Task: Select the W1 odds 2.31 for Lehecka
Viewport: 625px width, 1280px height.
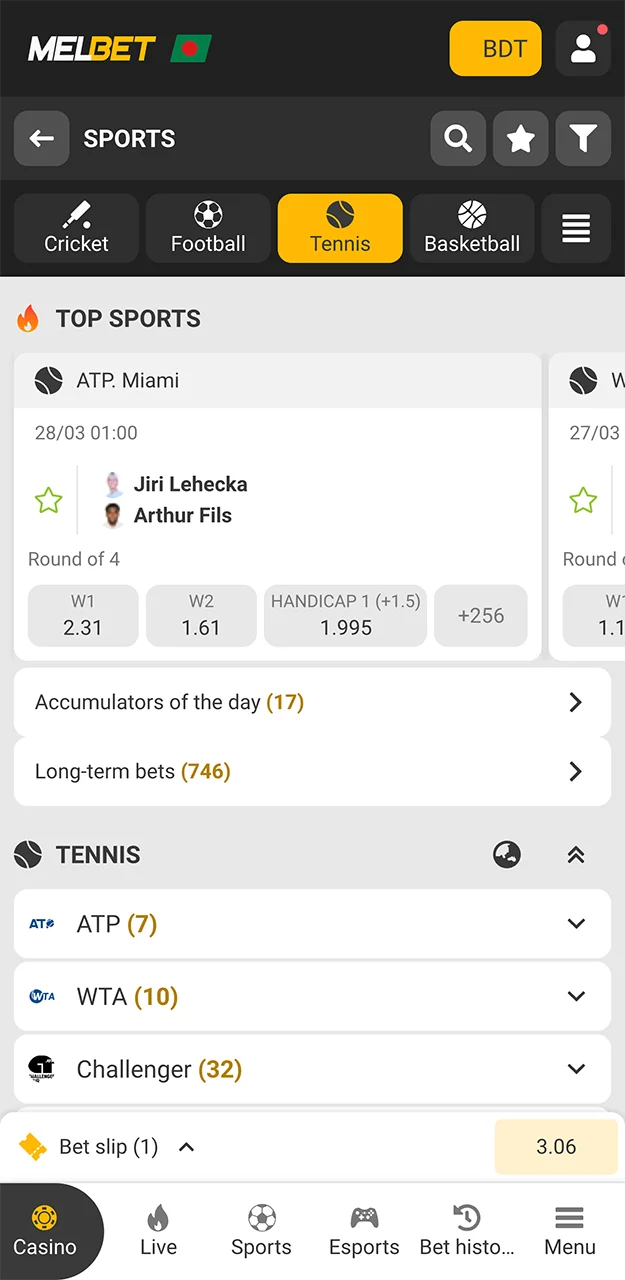Action: click(83, 616)
